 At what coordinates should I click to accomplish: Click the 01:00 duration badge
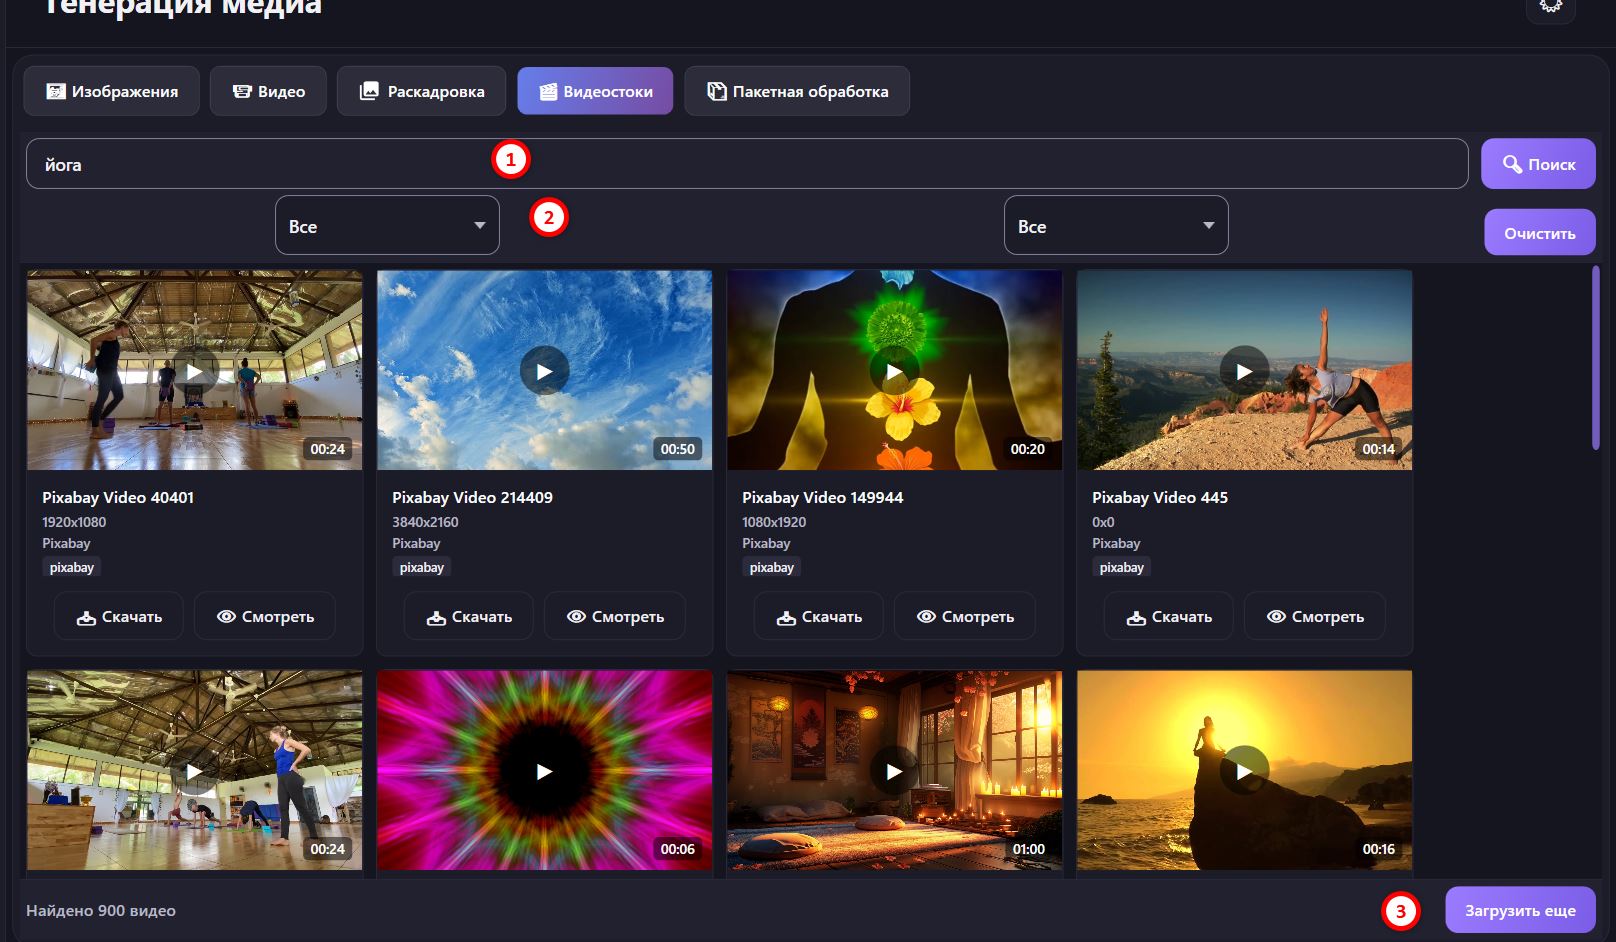click(x=1028, y=849)
